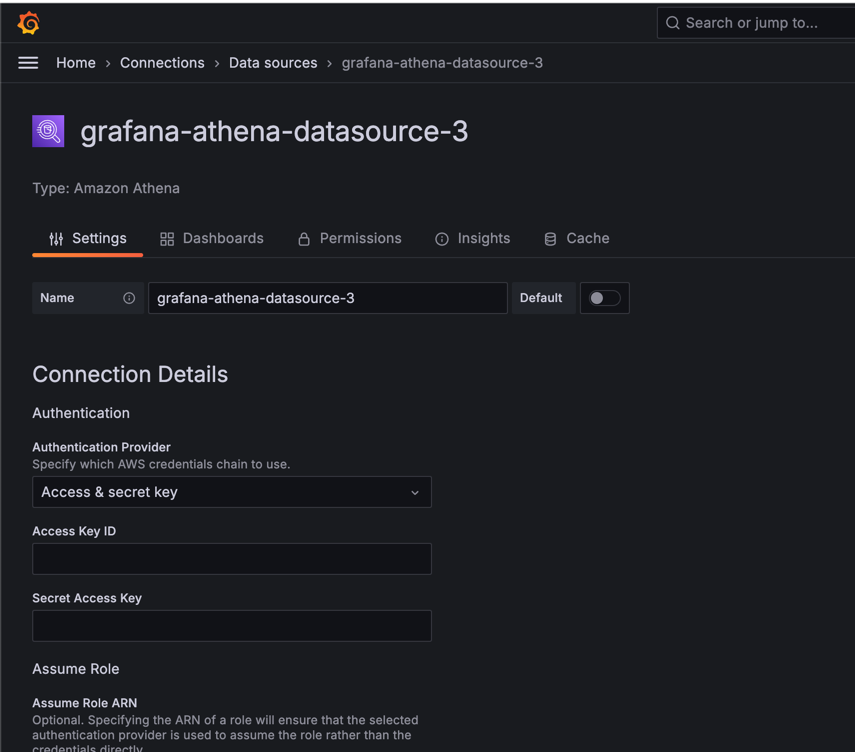Viewport: 855px width, 752px height.
Task: Click the Settings sliders icon
Action: pos(56,239)
